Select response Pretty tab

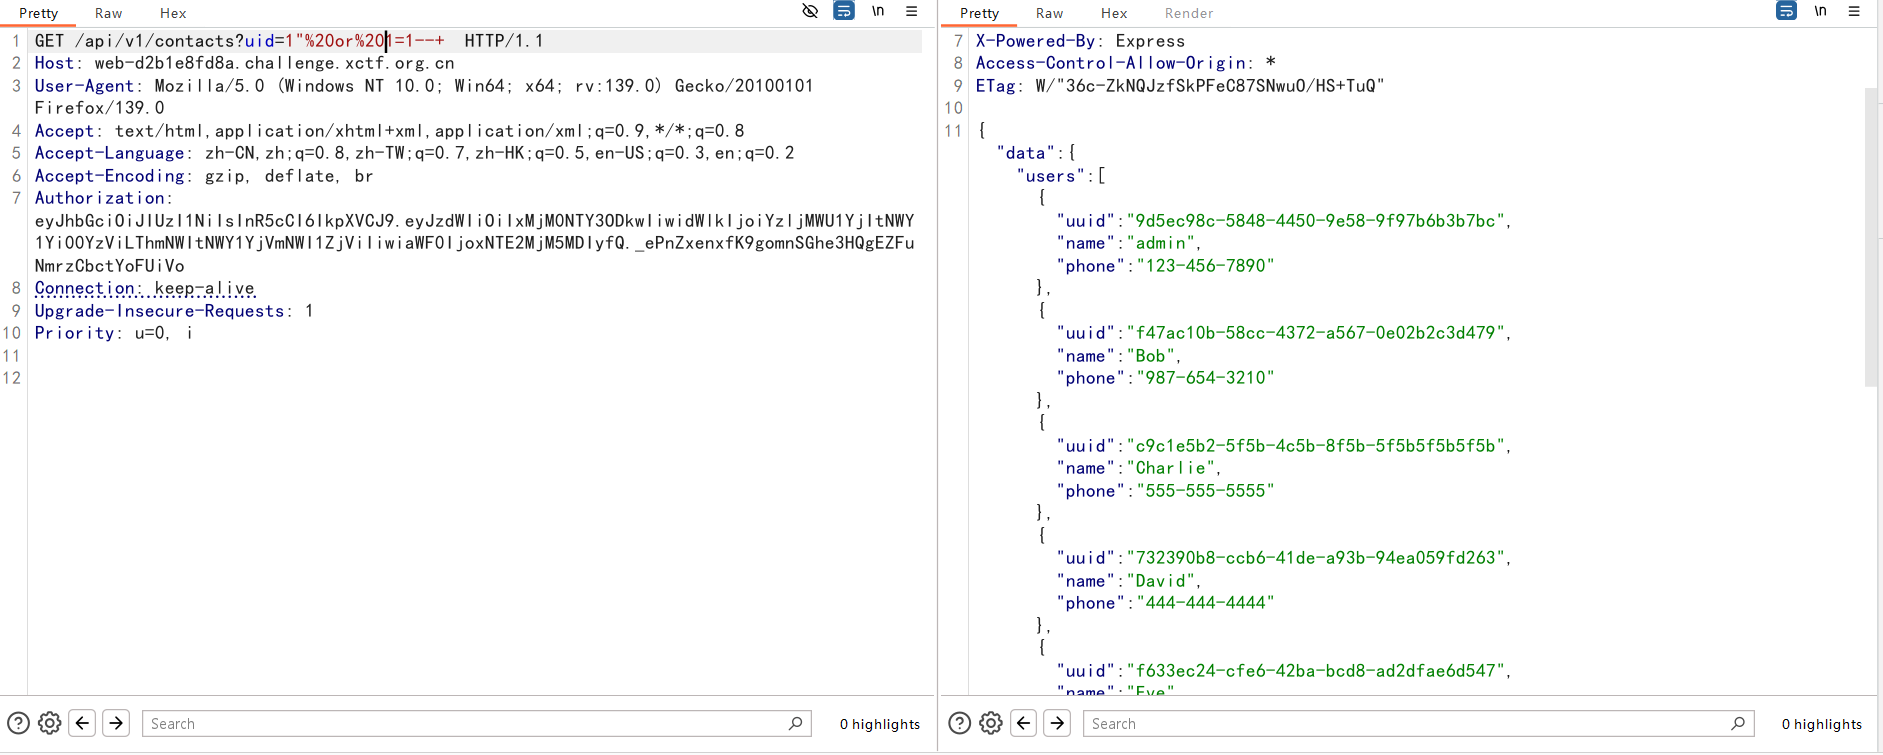979,13
